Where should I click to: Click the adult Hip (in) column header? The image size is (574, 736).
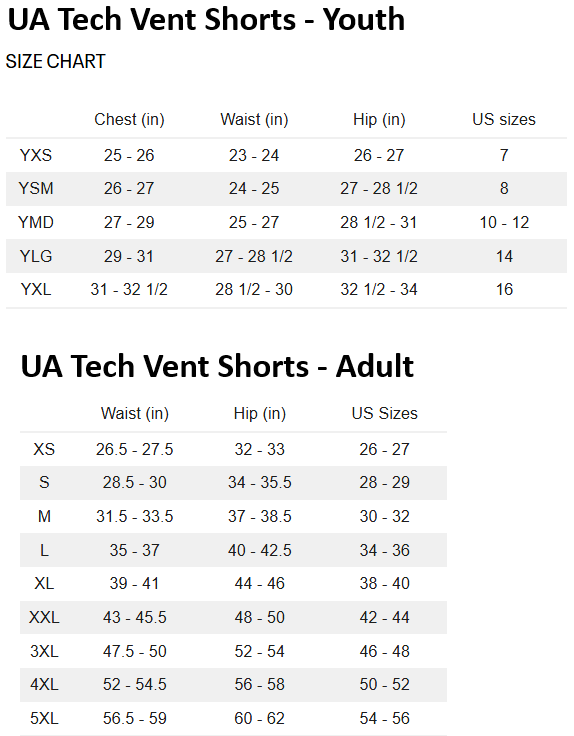click(260, 414)
